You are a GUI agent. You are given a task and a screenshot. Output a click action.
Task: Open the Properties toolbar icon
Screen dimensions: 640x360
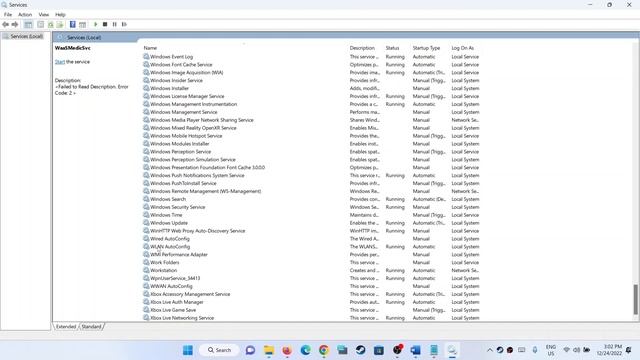click(40, 24)
